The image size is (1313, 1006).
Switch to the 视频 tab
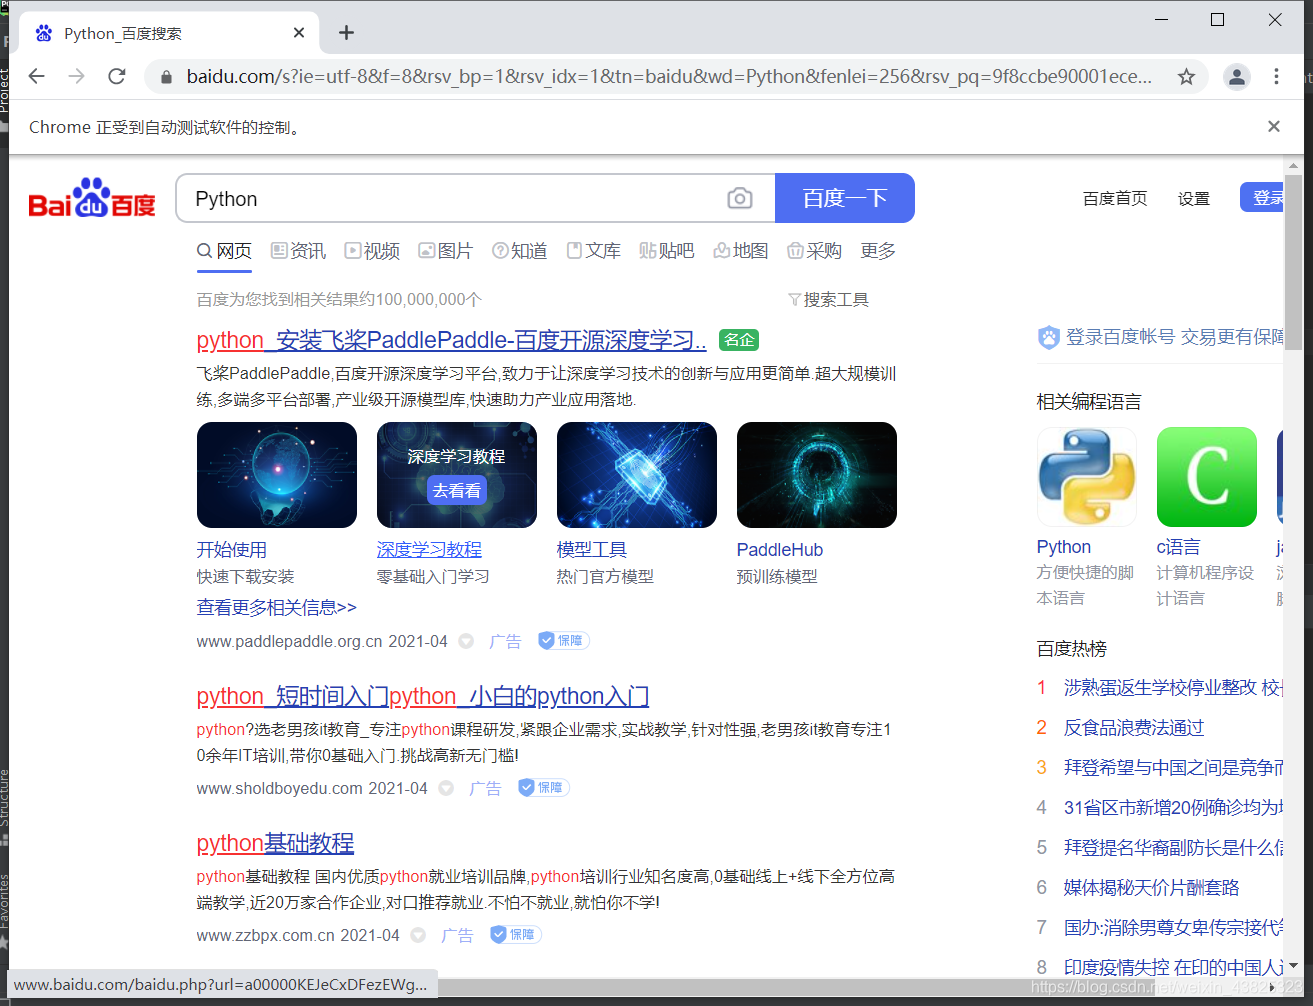[372, 251]
